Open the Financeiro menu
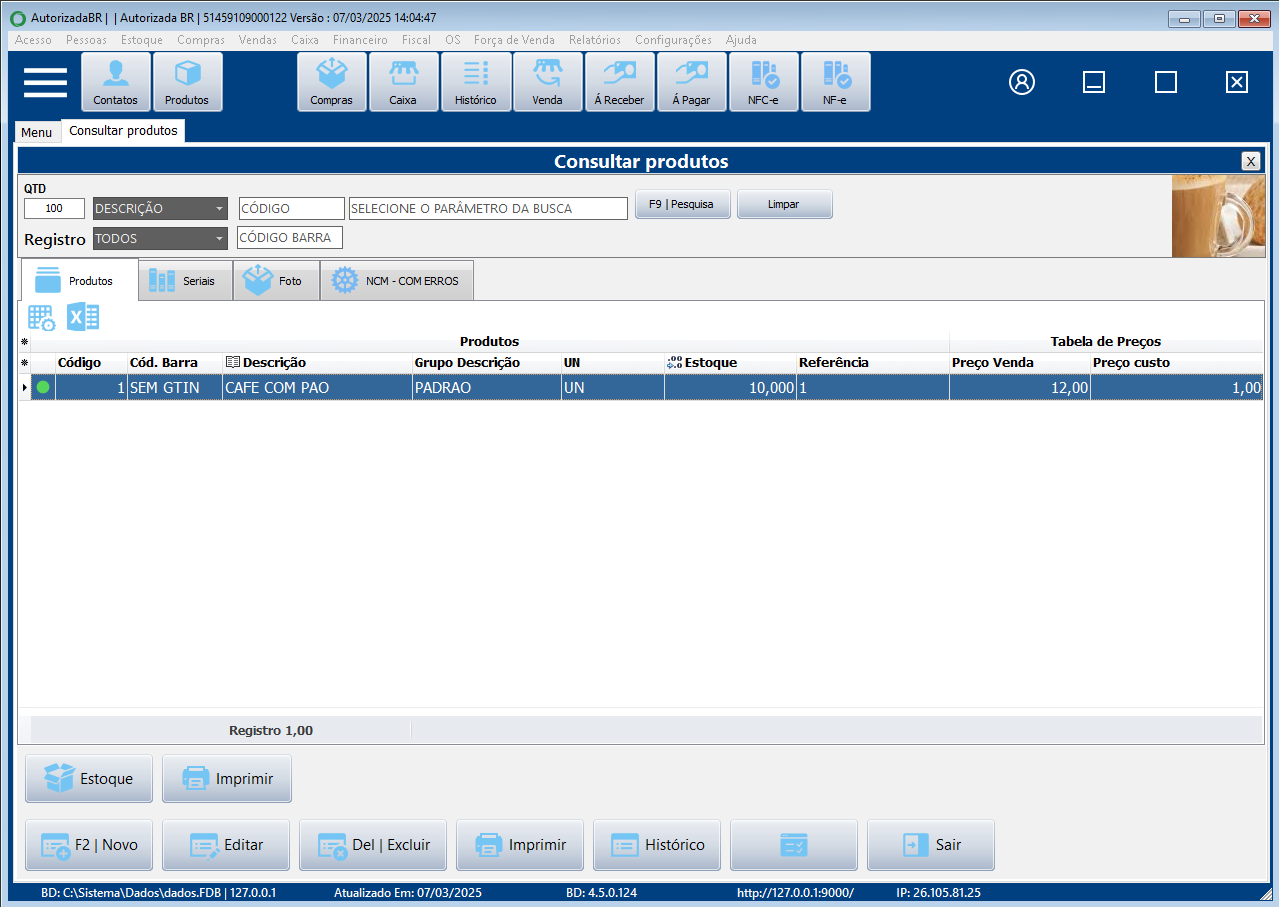The width and height of the screenshot is (1279, 907). [360, 40]
